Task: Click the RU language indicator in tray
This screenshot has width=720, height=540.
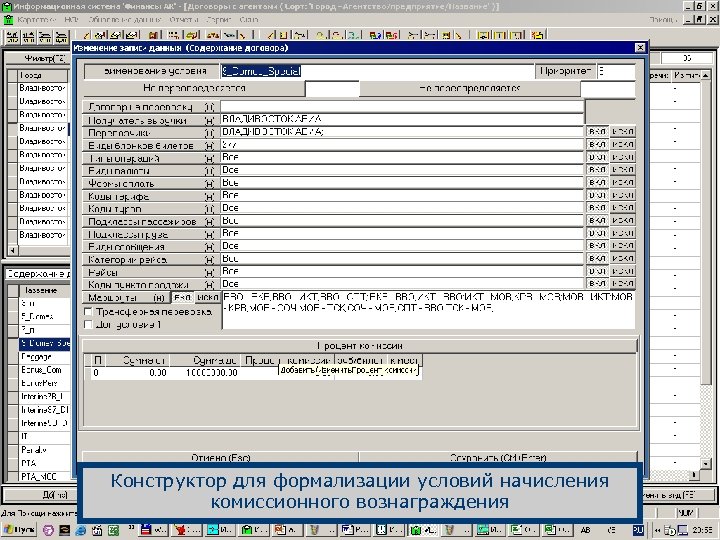Action: pos(638,530)
